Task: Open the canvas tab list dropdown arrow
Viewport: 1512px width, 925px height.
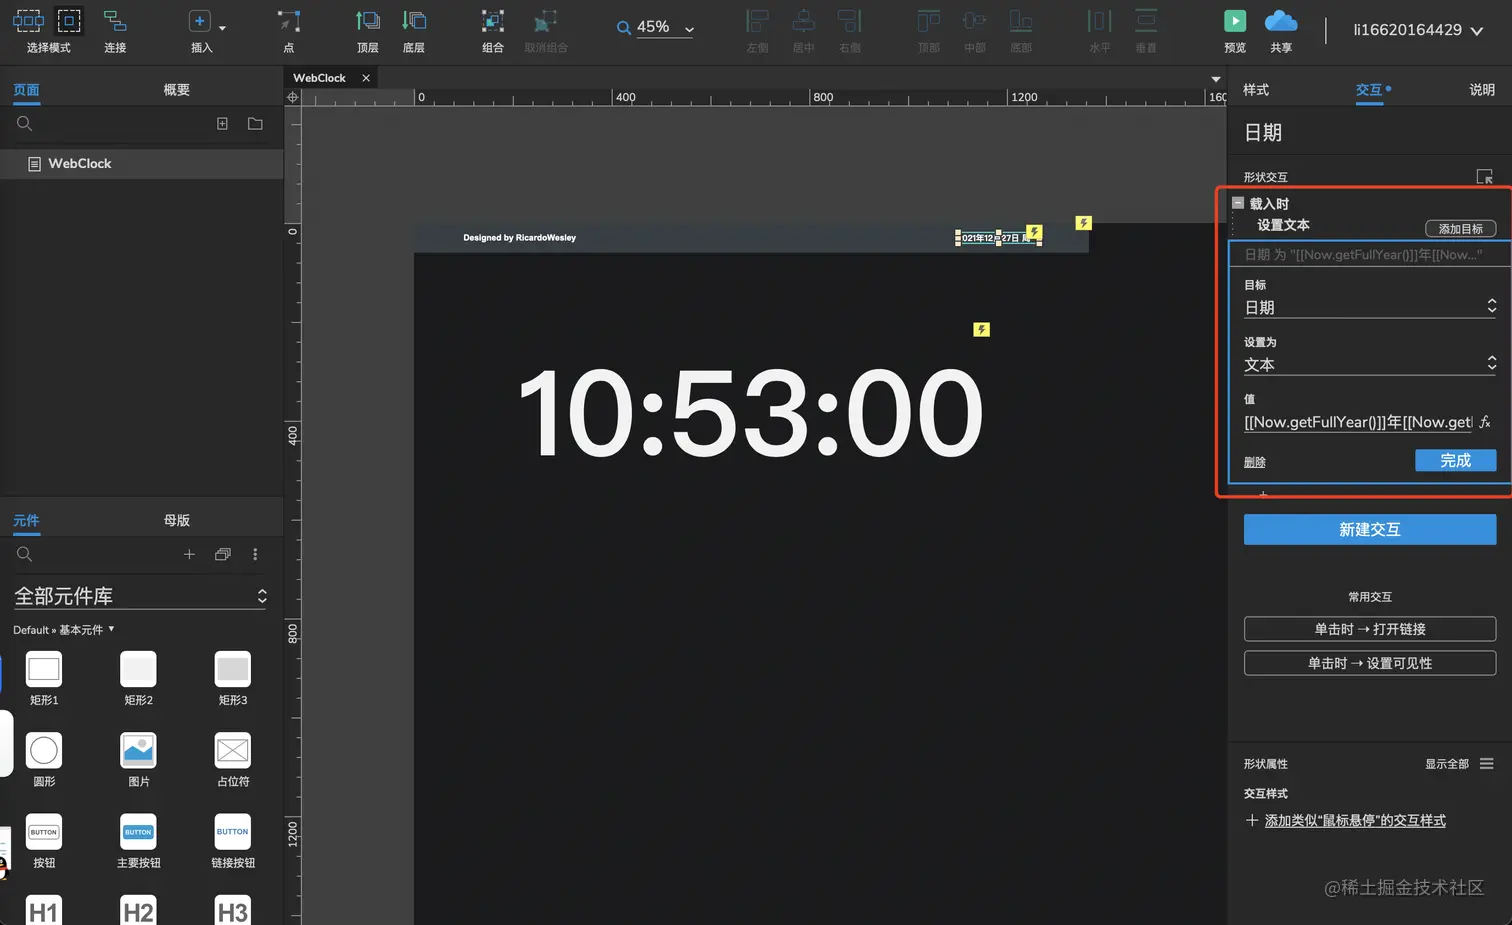Action: click(1216, 79)
